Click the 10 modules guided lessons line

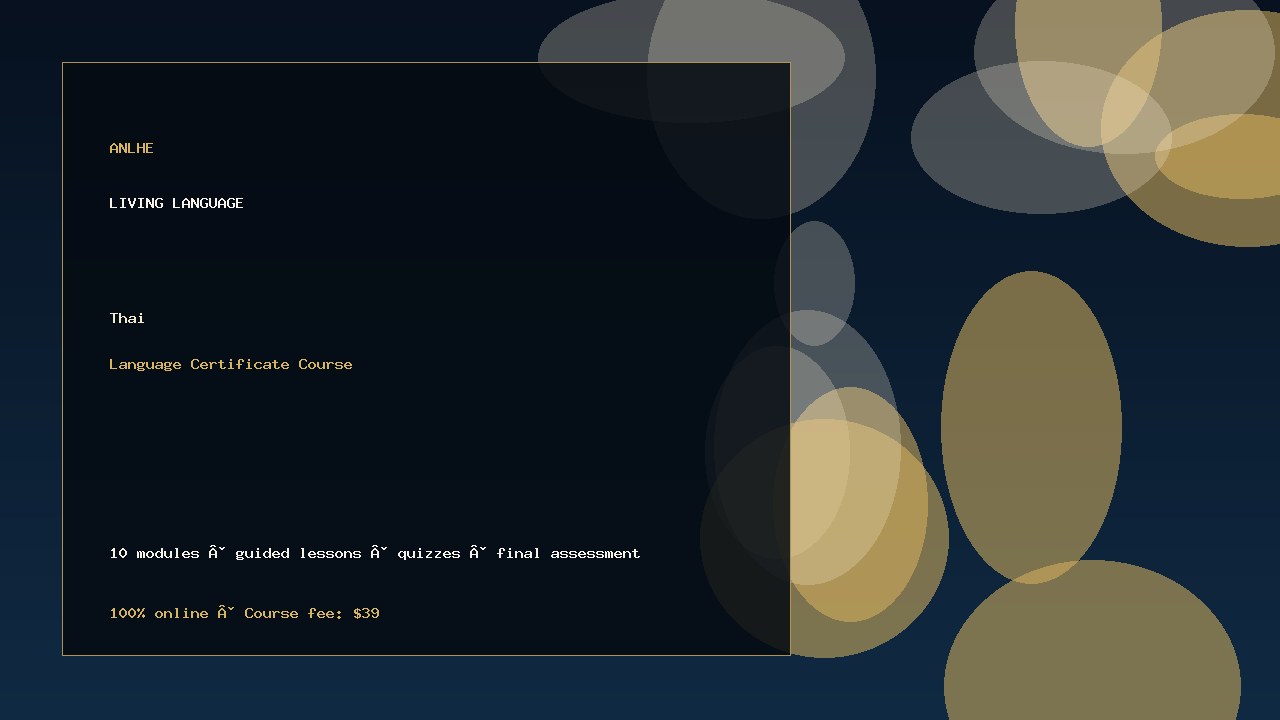tap(375, 553)
